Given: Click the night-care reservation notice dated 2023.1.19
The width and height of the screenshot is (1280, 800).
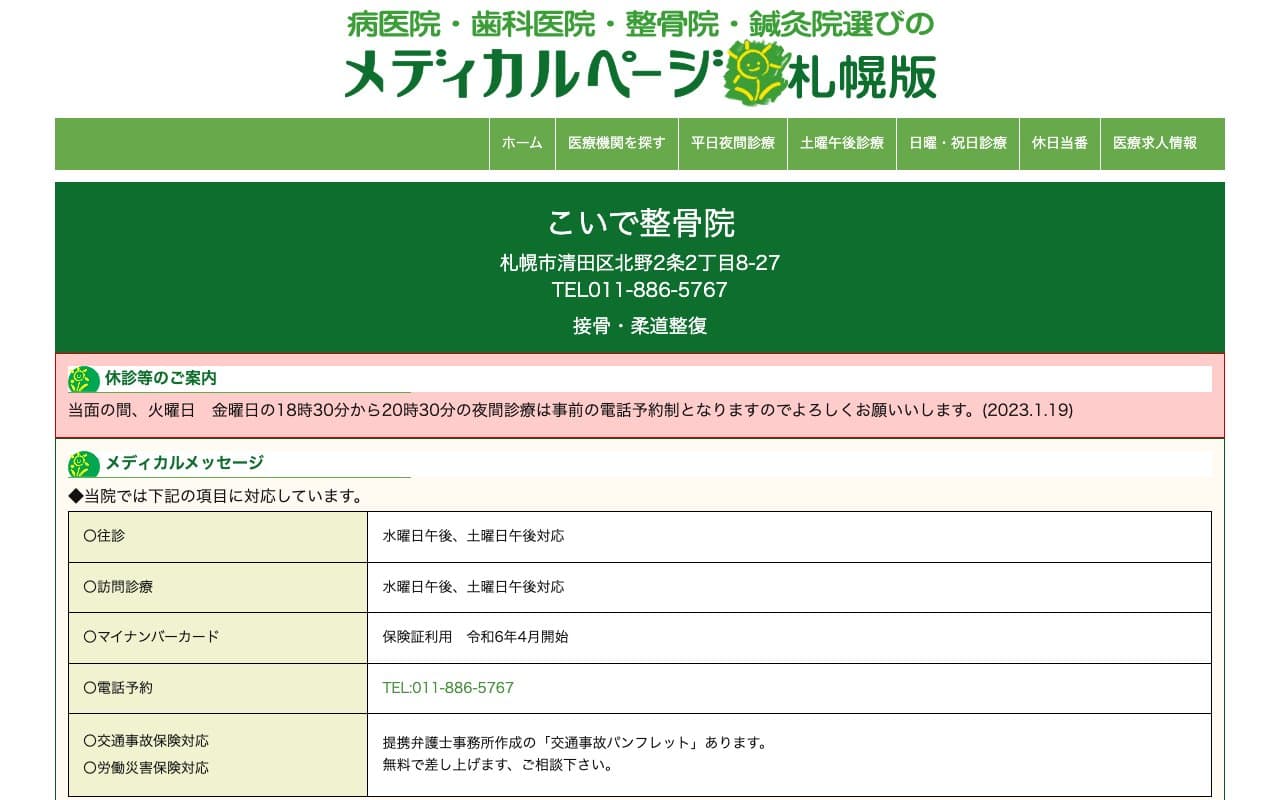Looking at the screenshot, I should pyautogui.click(x=568, y=410).
